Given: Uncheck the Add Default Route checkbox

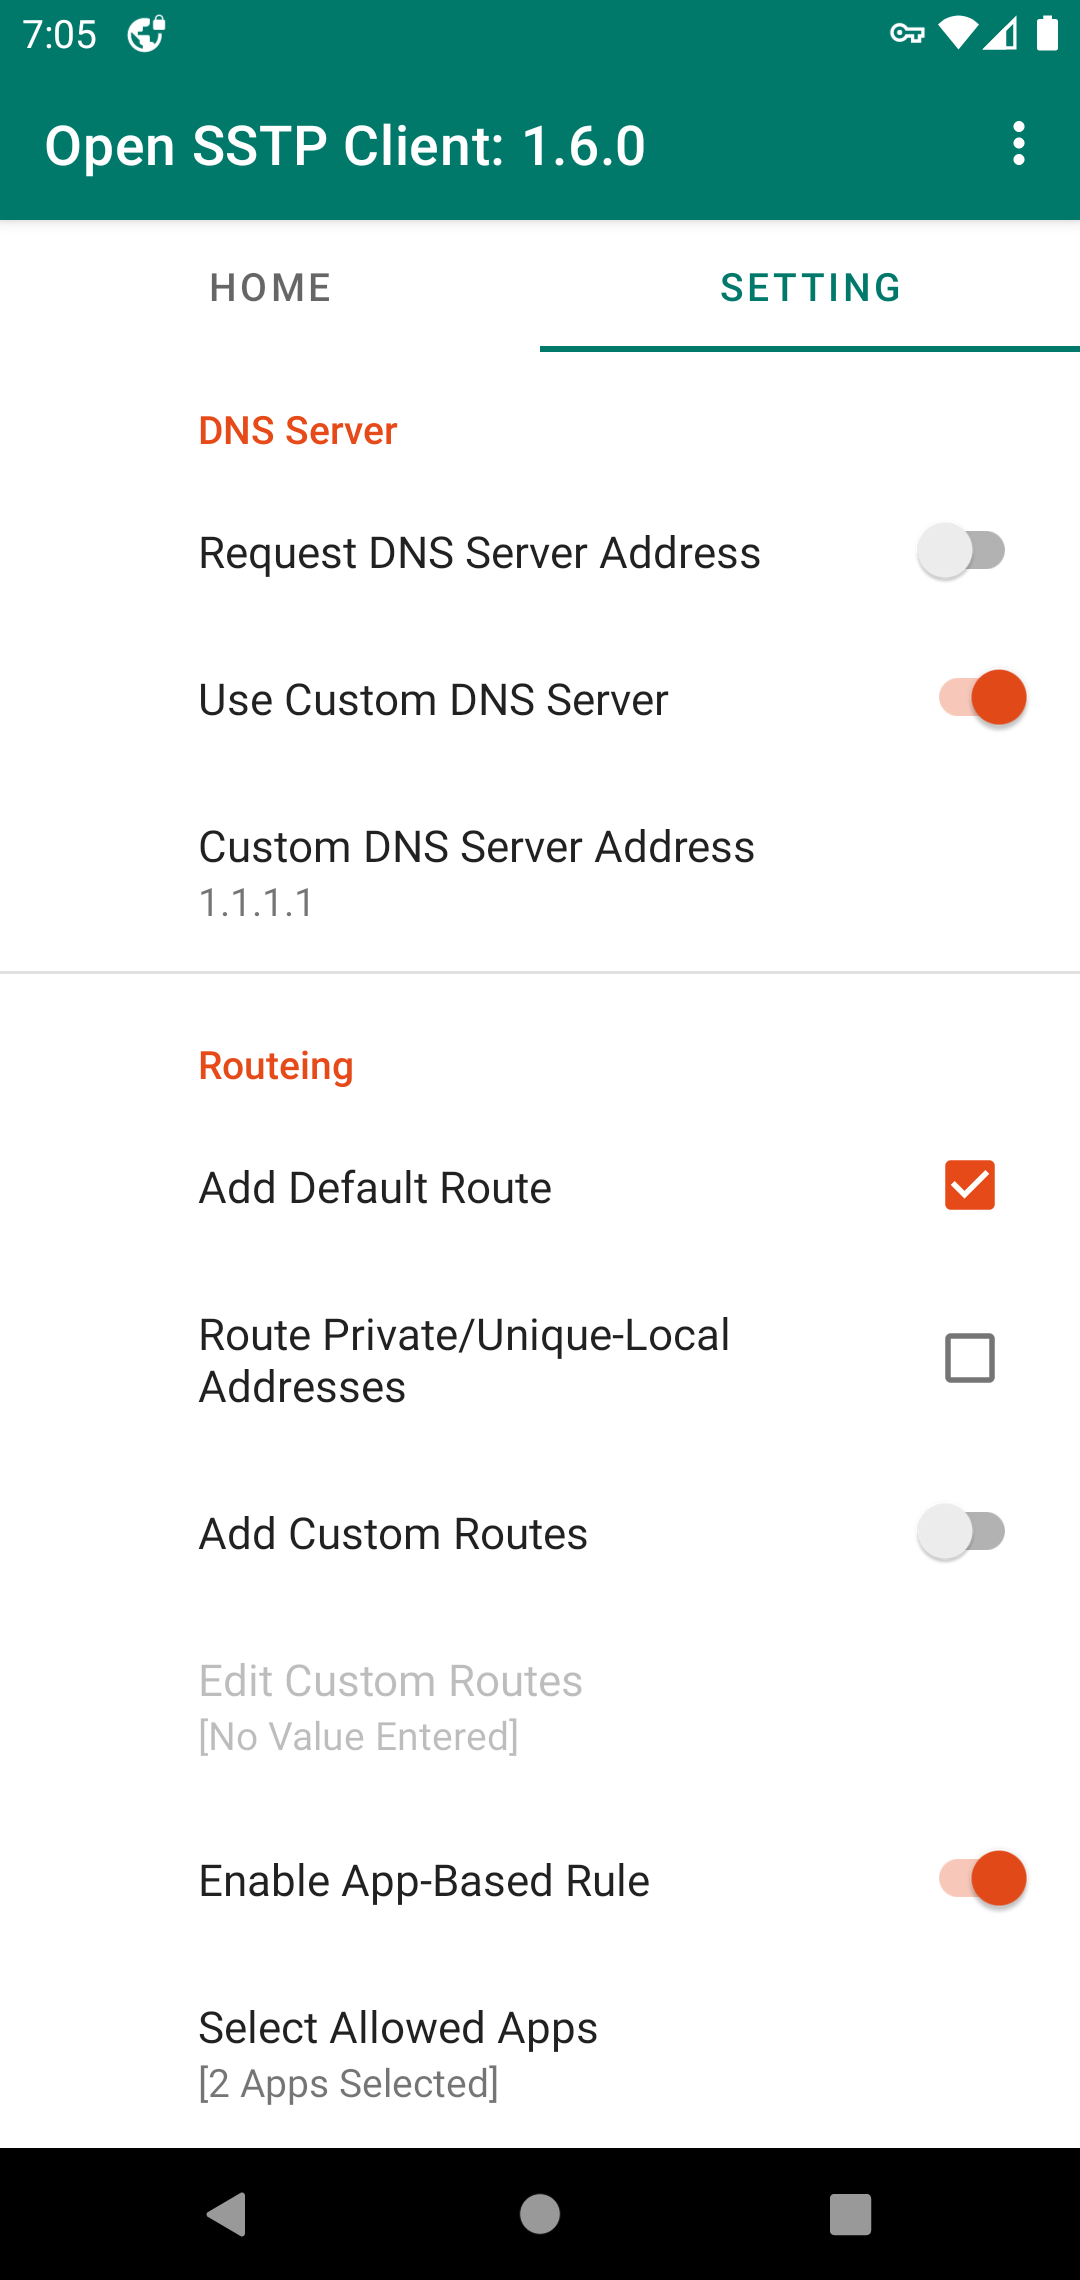Looking at the screenshot, I should tap(969, 1185).
